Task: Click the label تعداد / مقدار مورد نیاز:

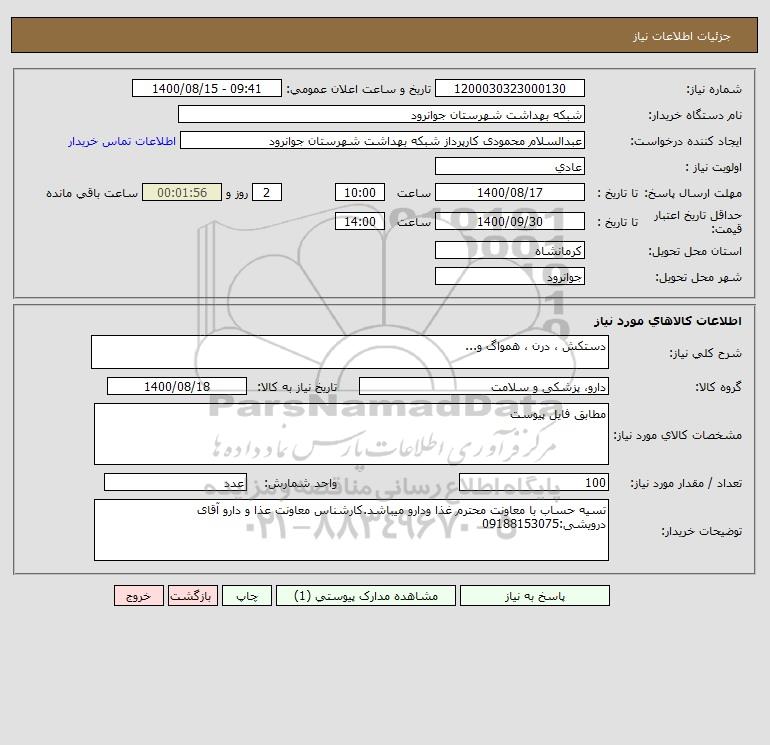Action: [686, 483]
